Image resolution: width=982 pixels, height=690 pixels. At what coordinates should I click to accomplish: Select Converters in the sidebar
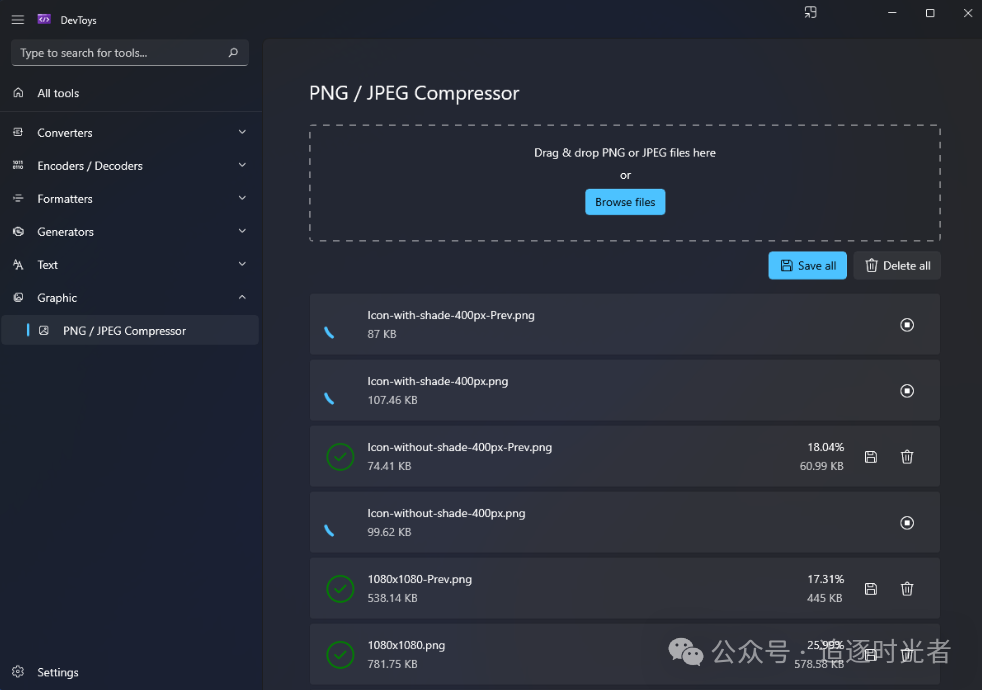pyautogui.click(x=130, y=132)
